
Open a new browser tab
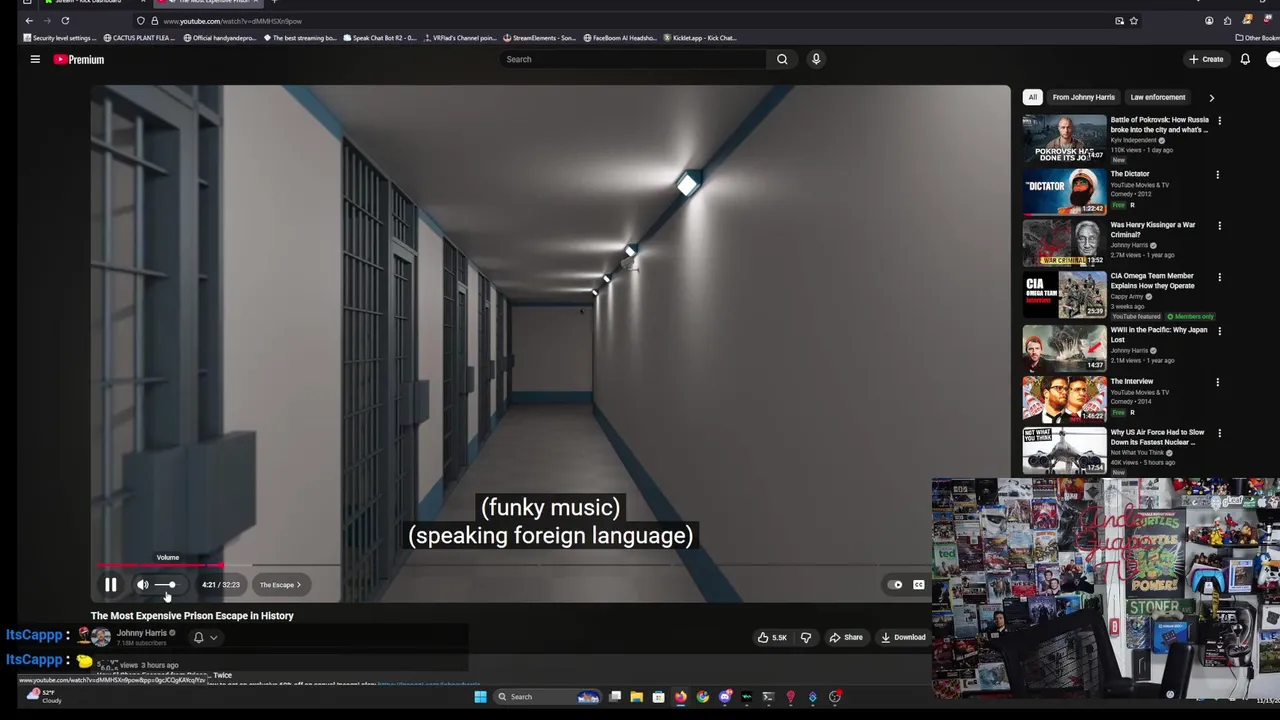point(274,2)
